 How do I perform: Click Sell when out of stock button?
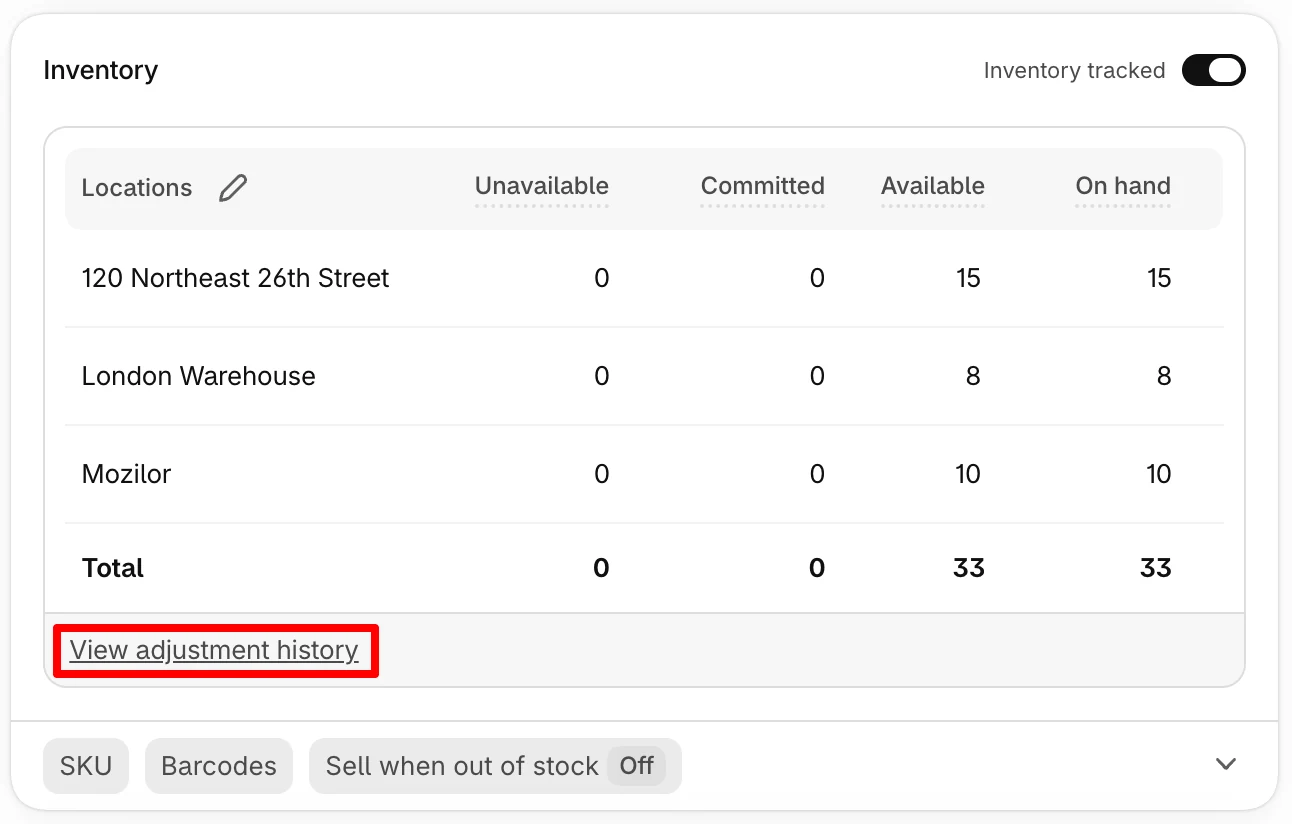(x=495, y=766)
